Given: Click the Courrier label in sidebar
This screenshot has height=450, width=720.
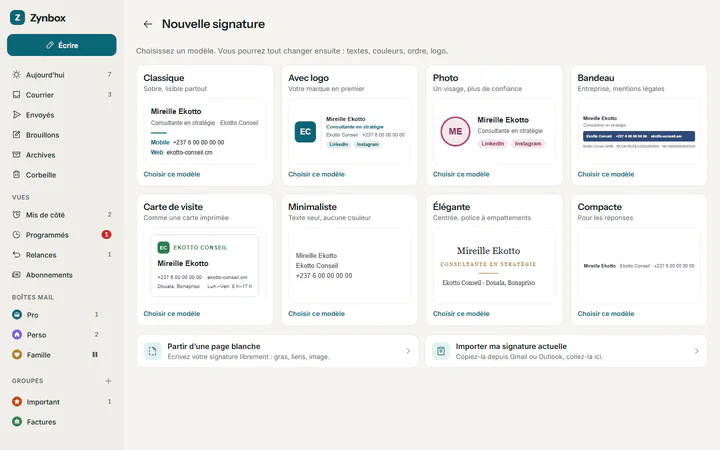Looking at the screenshot, I should [x=39, y=95].
